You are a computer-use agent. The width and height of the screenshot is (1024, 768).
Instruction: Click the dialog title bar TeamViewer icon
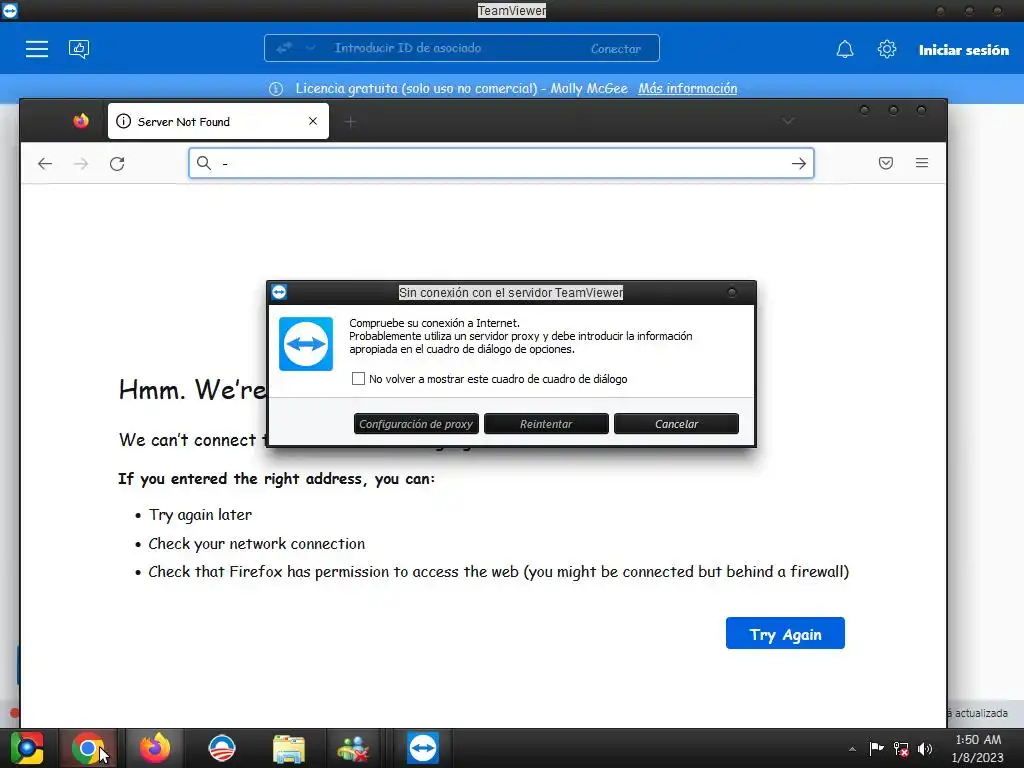point(279,292)
